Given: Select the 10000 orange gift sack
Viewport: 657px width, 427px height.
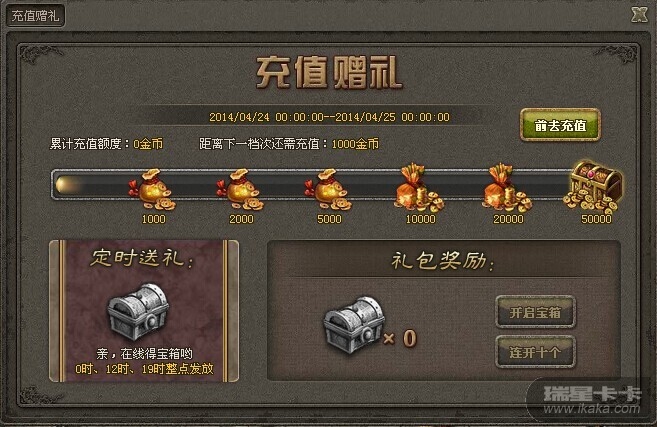Looking at the screenshot, I should (419, 187).
